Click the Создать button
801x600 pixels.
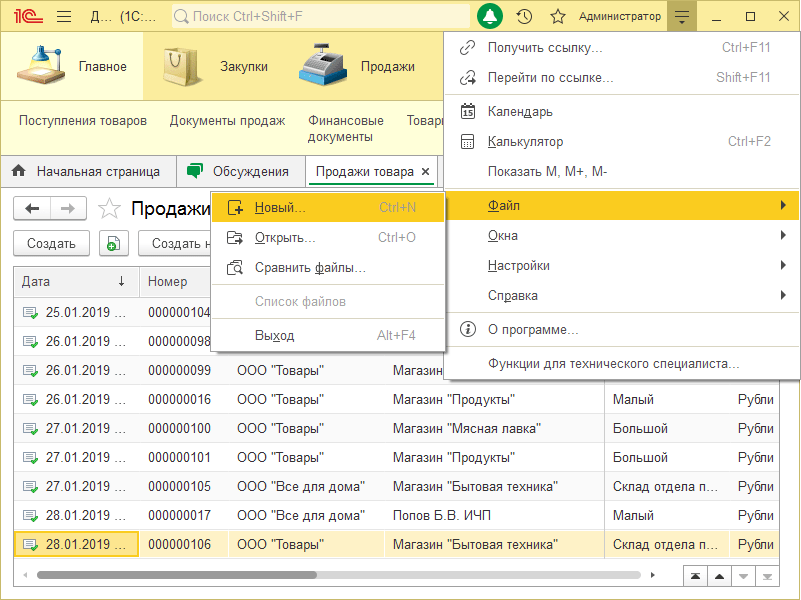51,244
